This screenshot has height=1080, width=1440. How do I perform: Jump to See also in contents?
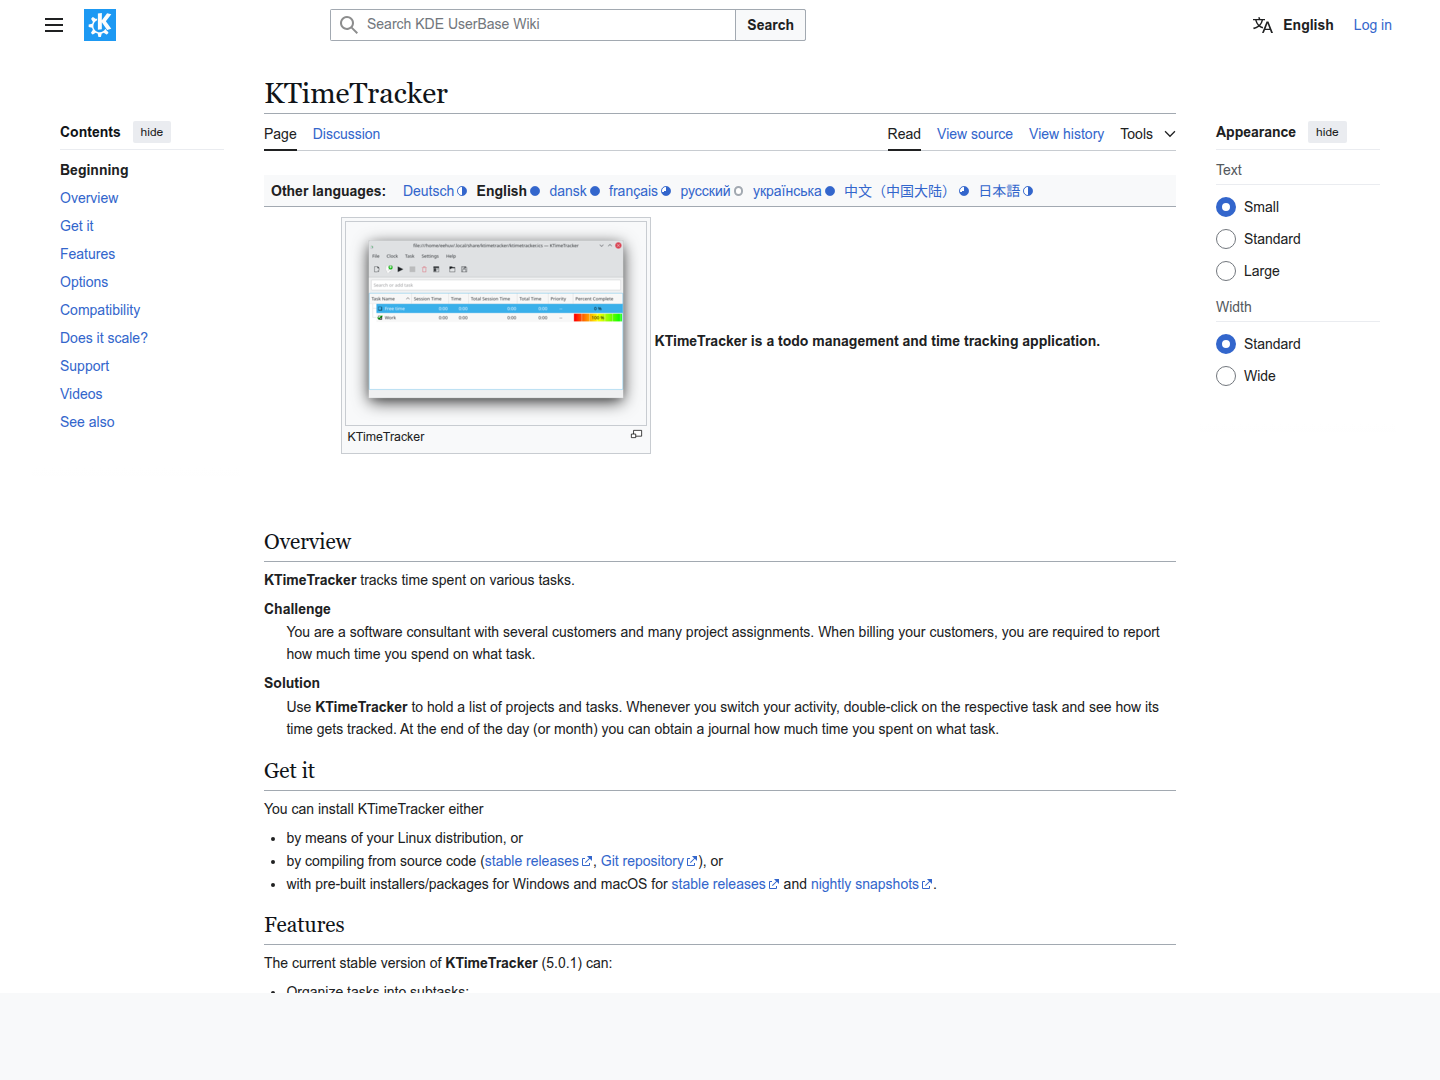pyautogui.click(x=87, y=422)
